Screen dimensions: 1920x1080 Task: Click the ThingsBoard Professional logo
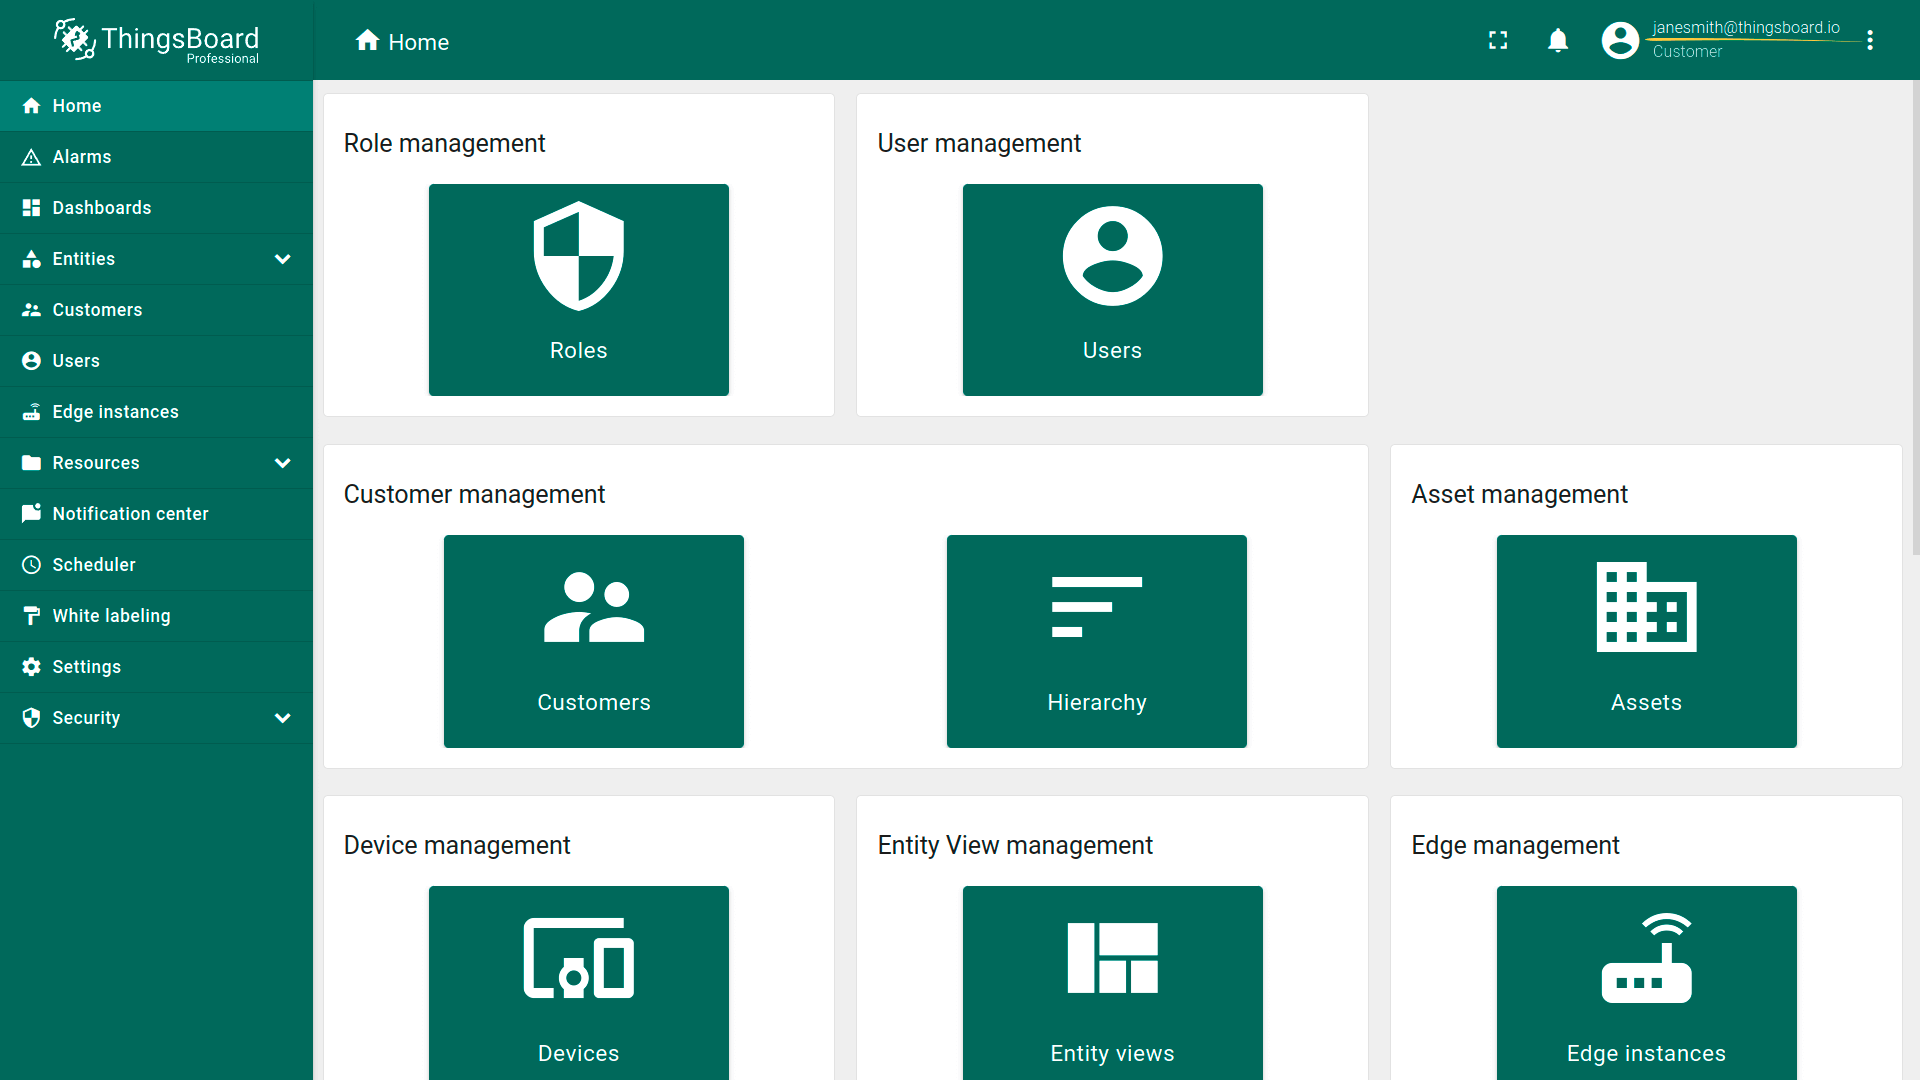tap(156, 40)
